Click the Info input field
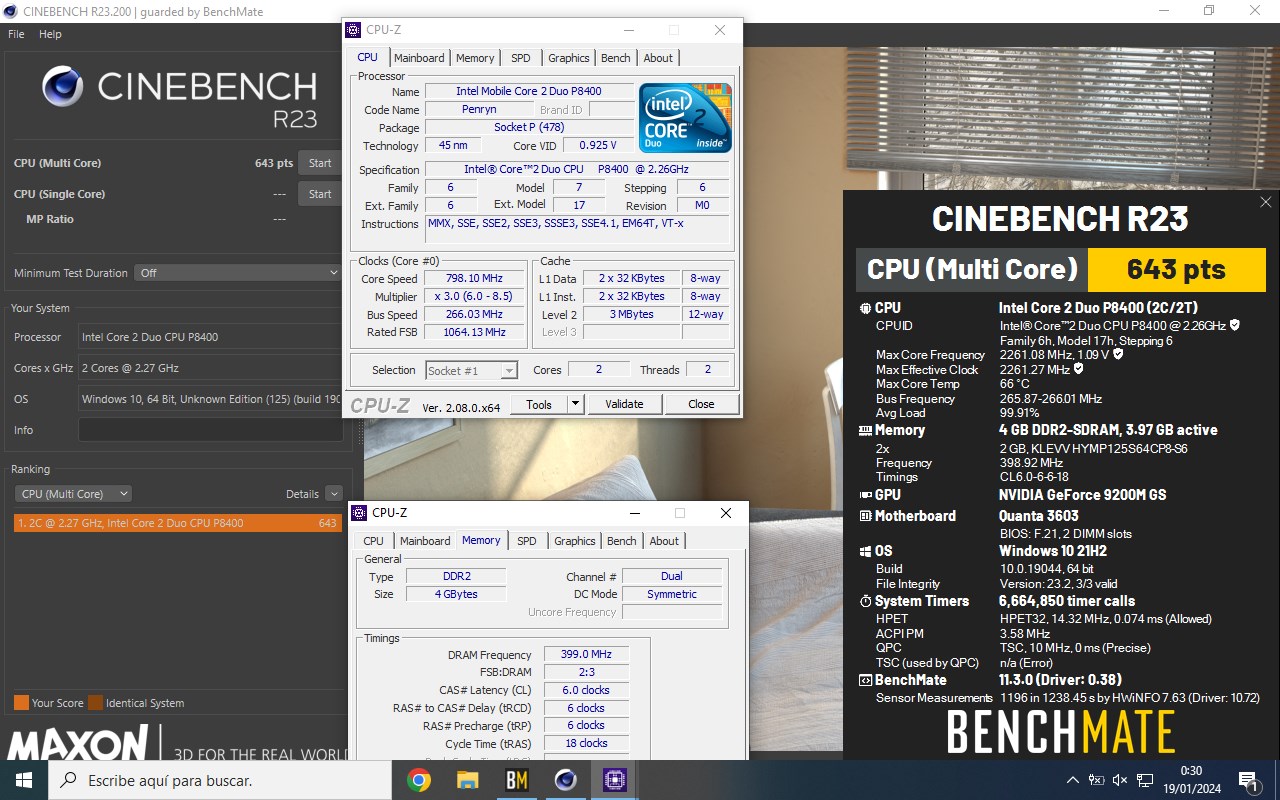 pyautogui.click(x=210, y=430)
